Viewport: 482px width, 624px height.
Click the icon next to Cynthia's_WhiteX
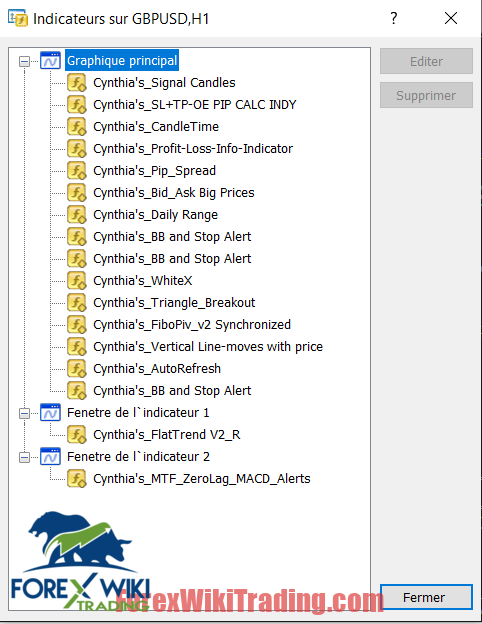[76, 281]
